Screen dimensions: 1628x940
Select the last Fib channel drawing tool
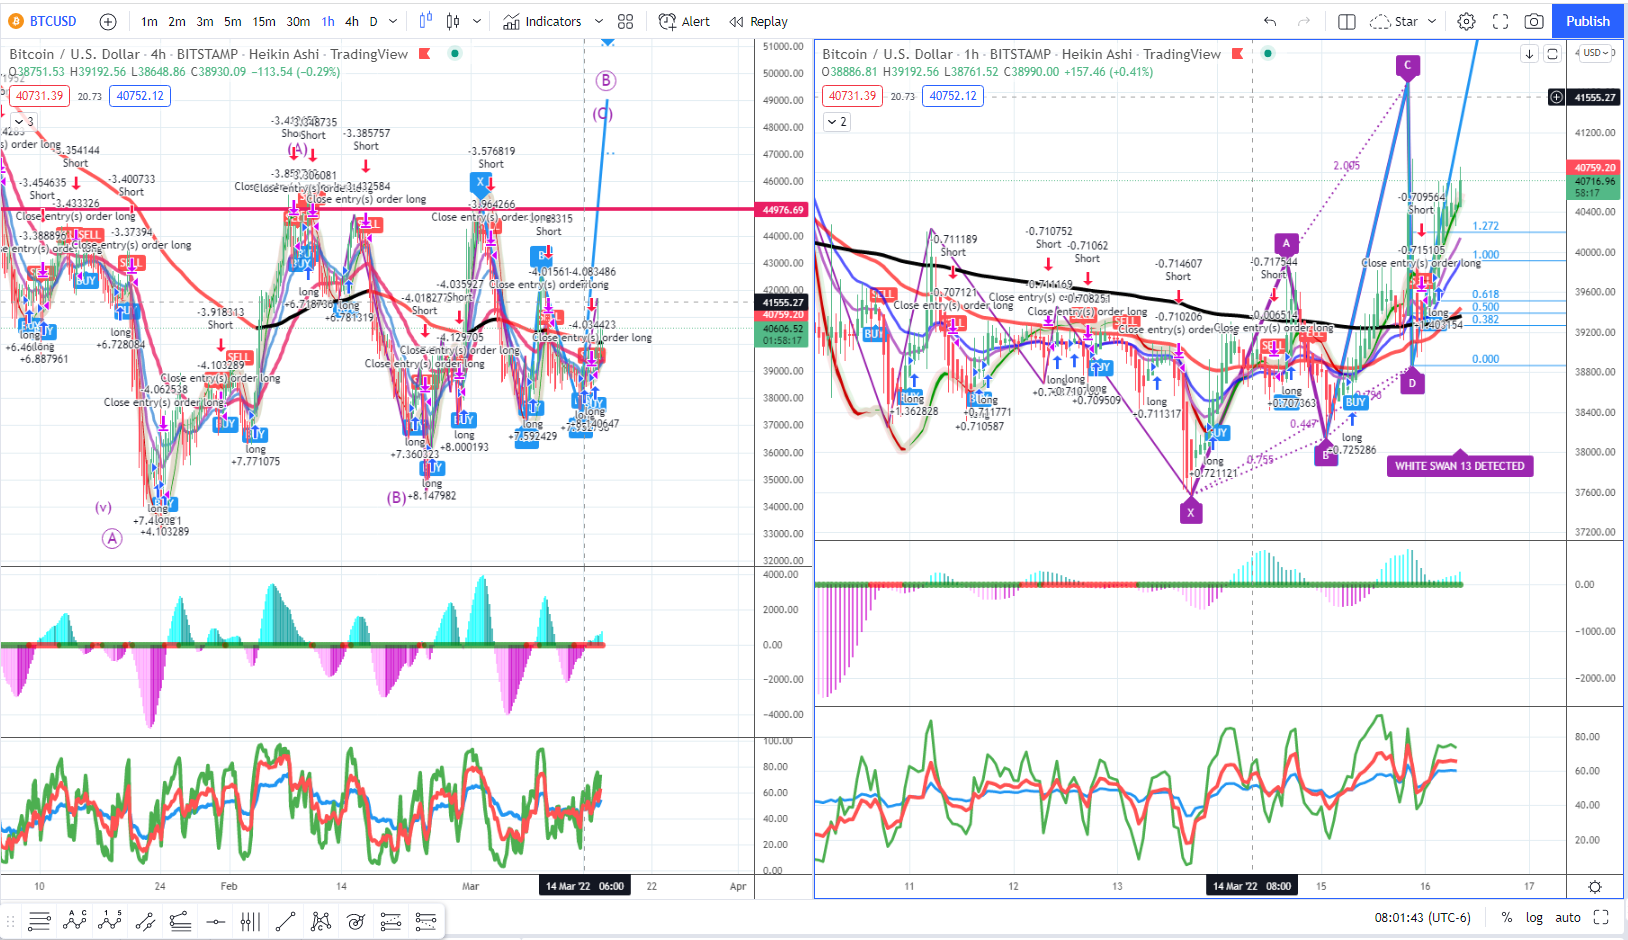pos(426,921)
